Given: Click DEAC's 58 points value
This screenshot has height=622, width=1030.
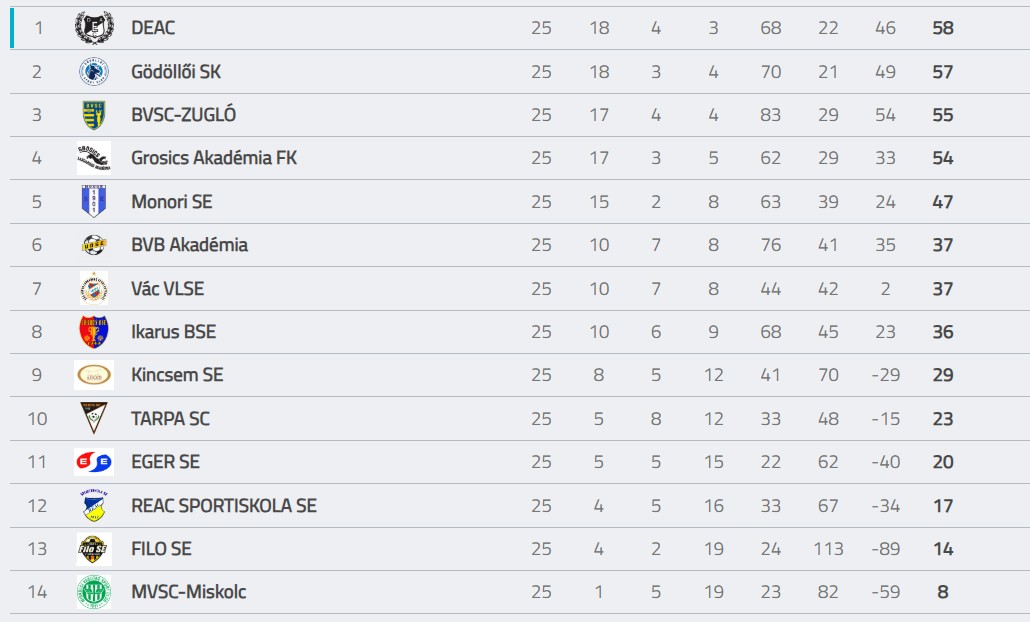Looking at the screenshot, I should [942, 28].
